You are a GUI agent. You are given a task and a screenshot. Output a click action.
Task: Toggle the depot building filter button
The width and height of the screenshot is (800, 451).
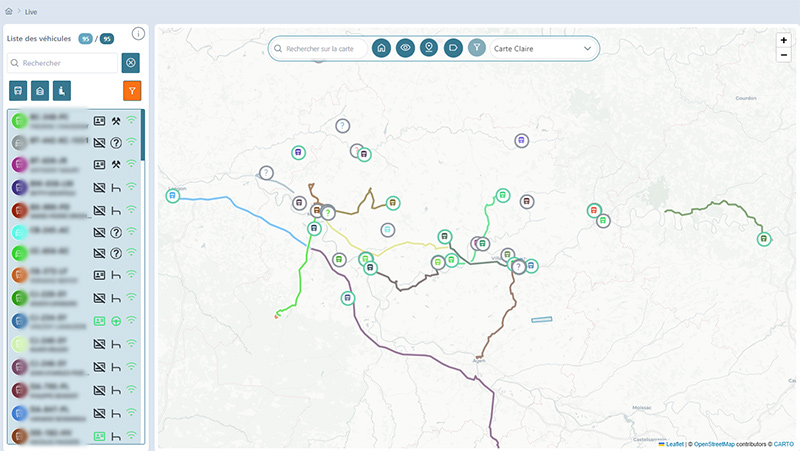tap(40, 91)
